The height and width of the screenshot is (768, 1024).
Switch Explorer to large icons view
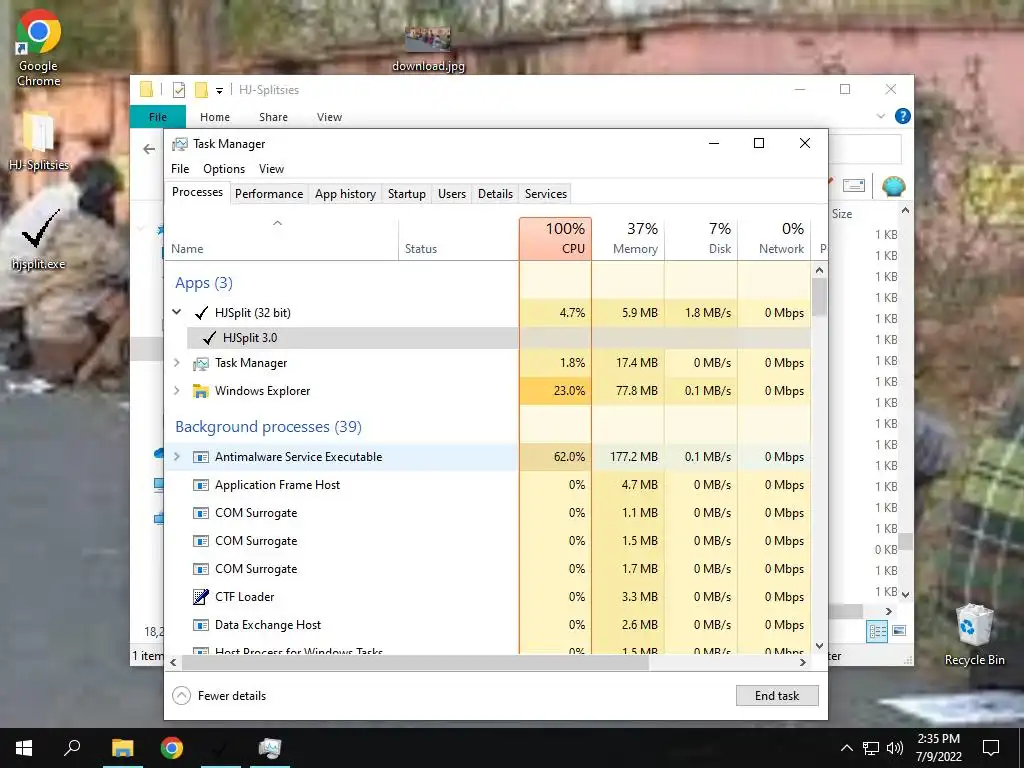point(899,631)
